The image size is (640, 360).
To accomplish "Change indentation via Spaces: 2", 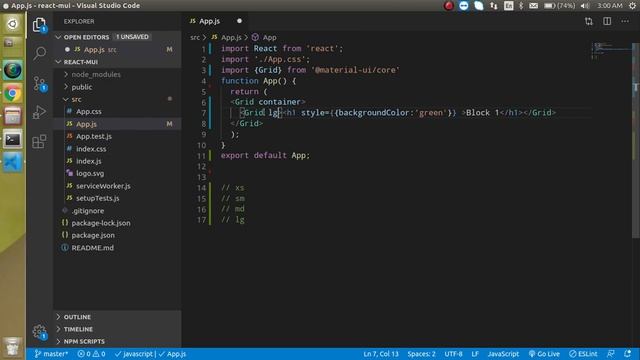I will pos(421,354).
